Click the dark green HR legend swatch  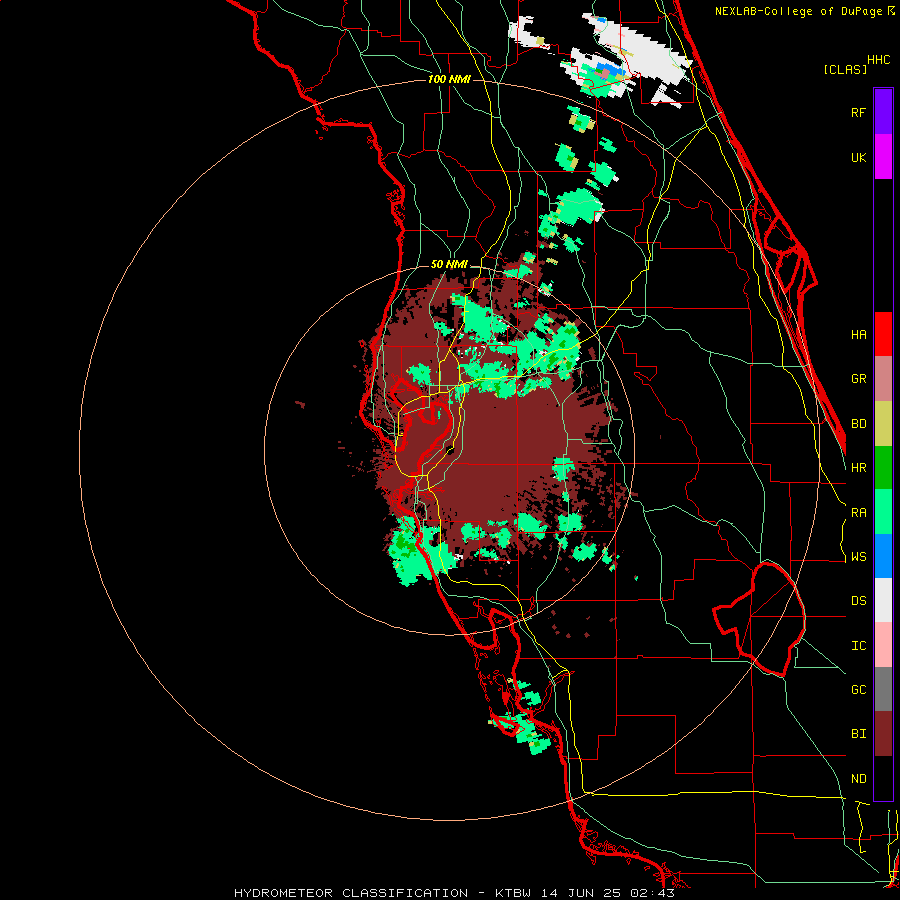(883, 468)
